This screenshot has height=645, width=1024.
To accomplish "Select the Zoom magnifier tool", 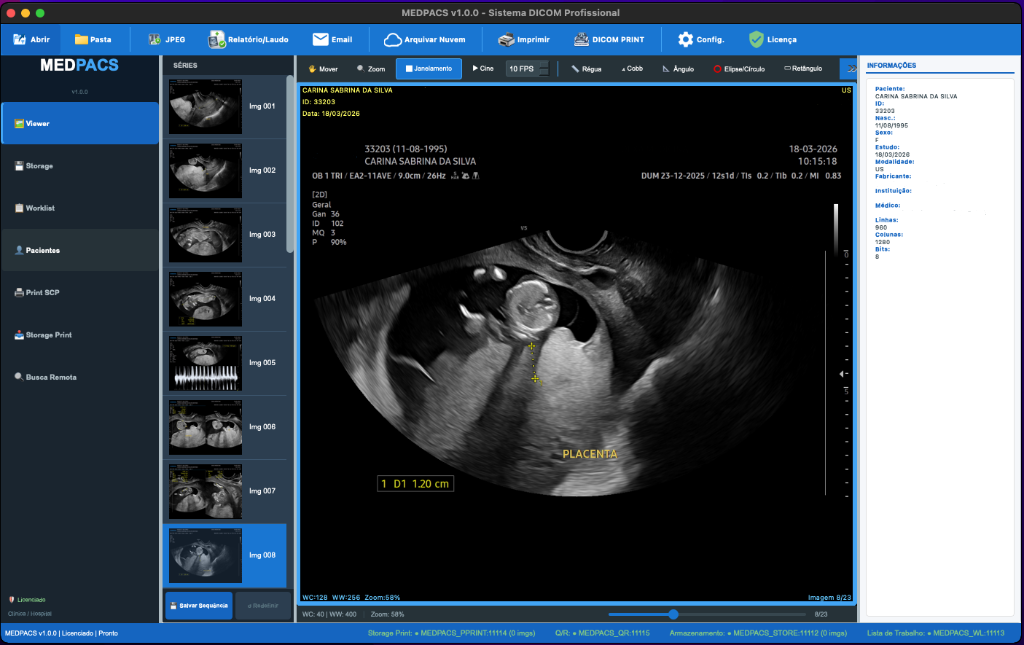I will coord(371,69).
